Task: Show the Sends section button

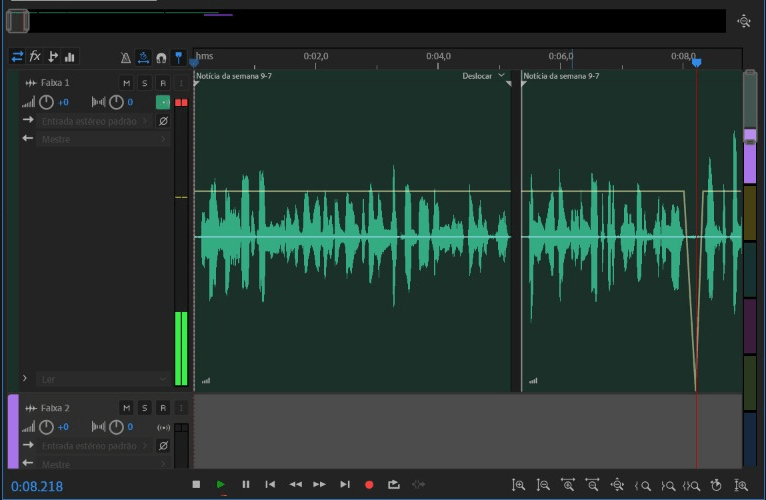Action: [52, 57]
